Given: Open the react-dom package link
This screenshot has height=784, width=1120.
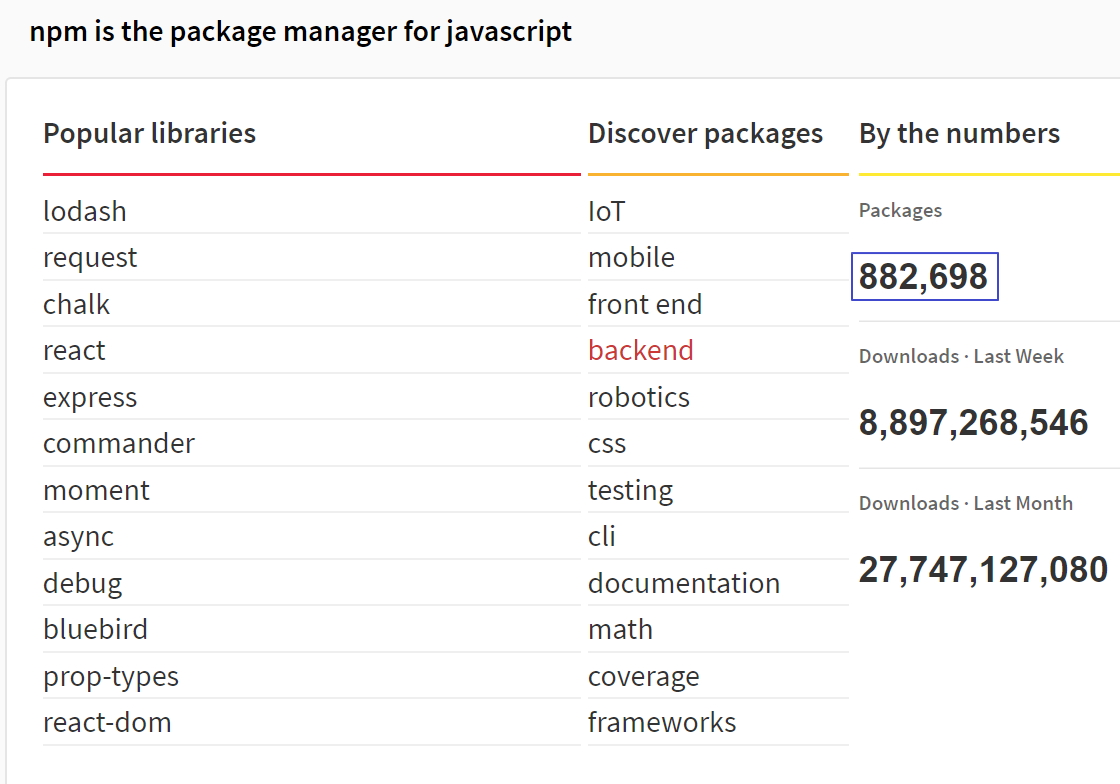Looking at the screenshot, I should [107, 723].
